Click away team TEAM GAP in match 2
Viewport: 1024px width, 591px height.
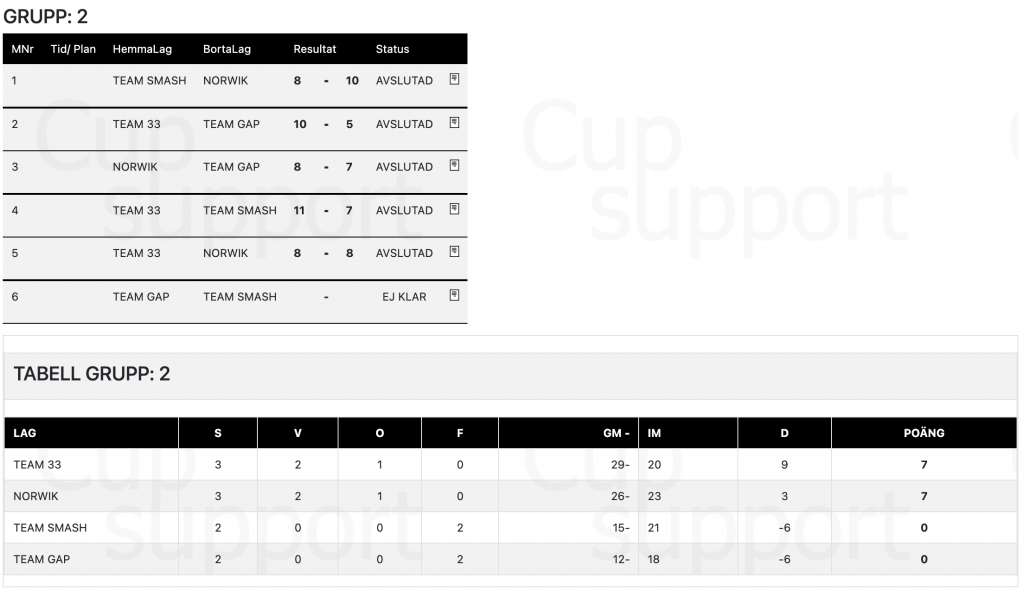[x=231, y=124]
